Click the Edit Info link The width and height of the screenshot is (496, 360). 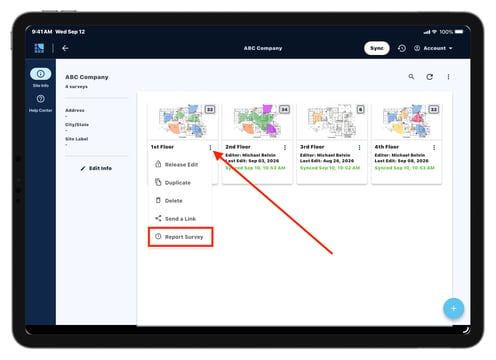[96, 168]
